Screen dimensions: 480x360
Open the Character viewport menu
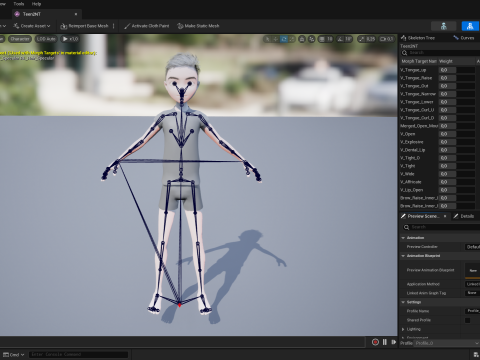pos(20,39)
